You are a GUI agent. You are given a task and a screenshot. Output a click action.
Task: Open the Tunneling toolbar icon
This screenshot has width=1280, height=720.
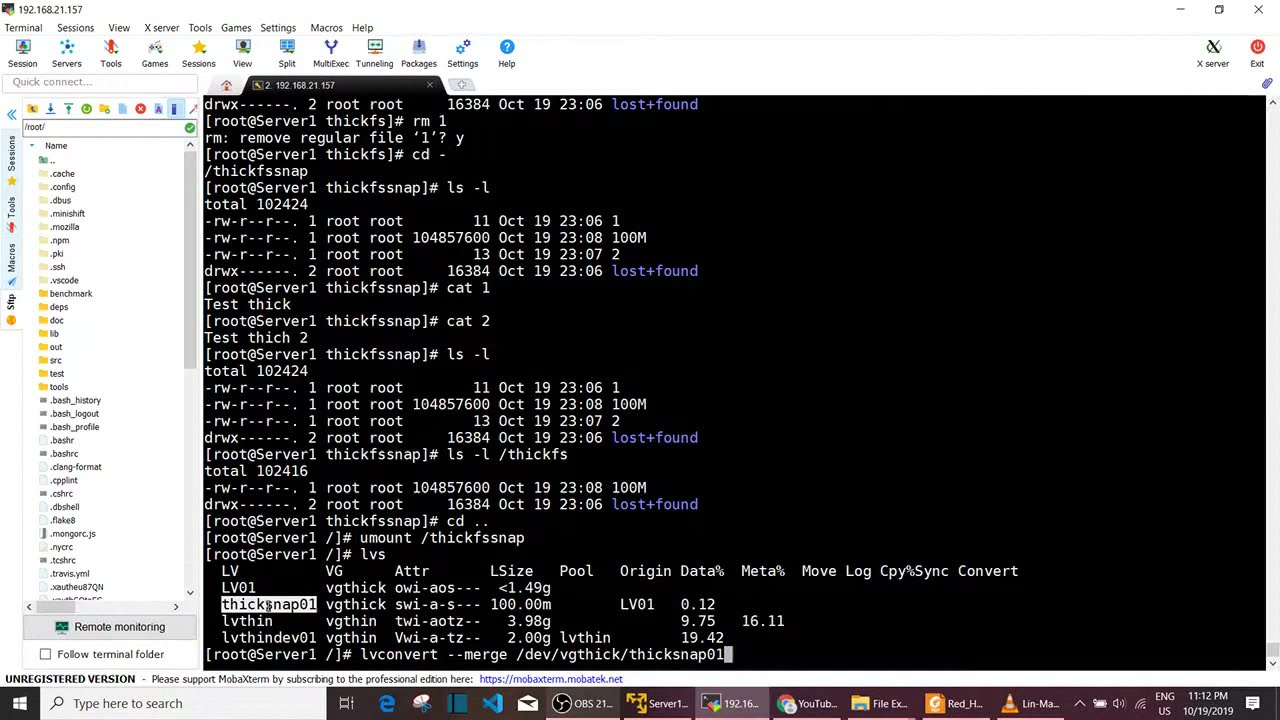pyautogui.click(x=375, y=54)
